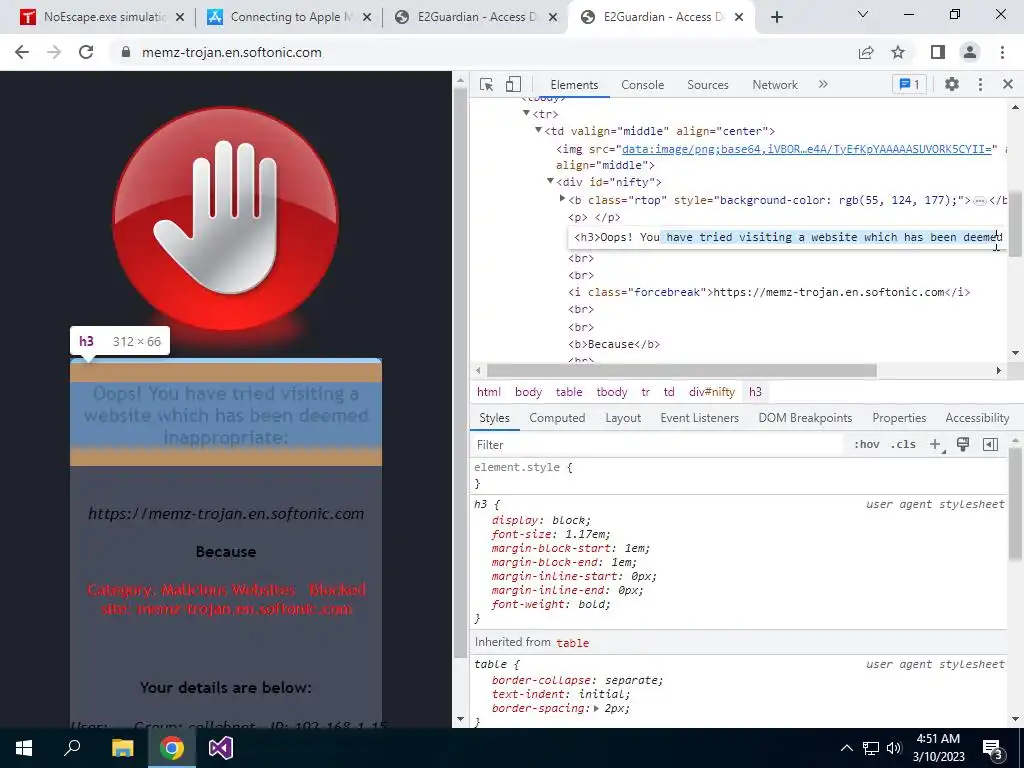
Task: Collapse the div id nifty node
Action: tap(551, 182)
